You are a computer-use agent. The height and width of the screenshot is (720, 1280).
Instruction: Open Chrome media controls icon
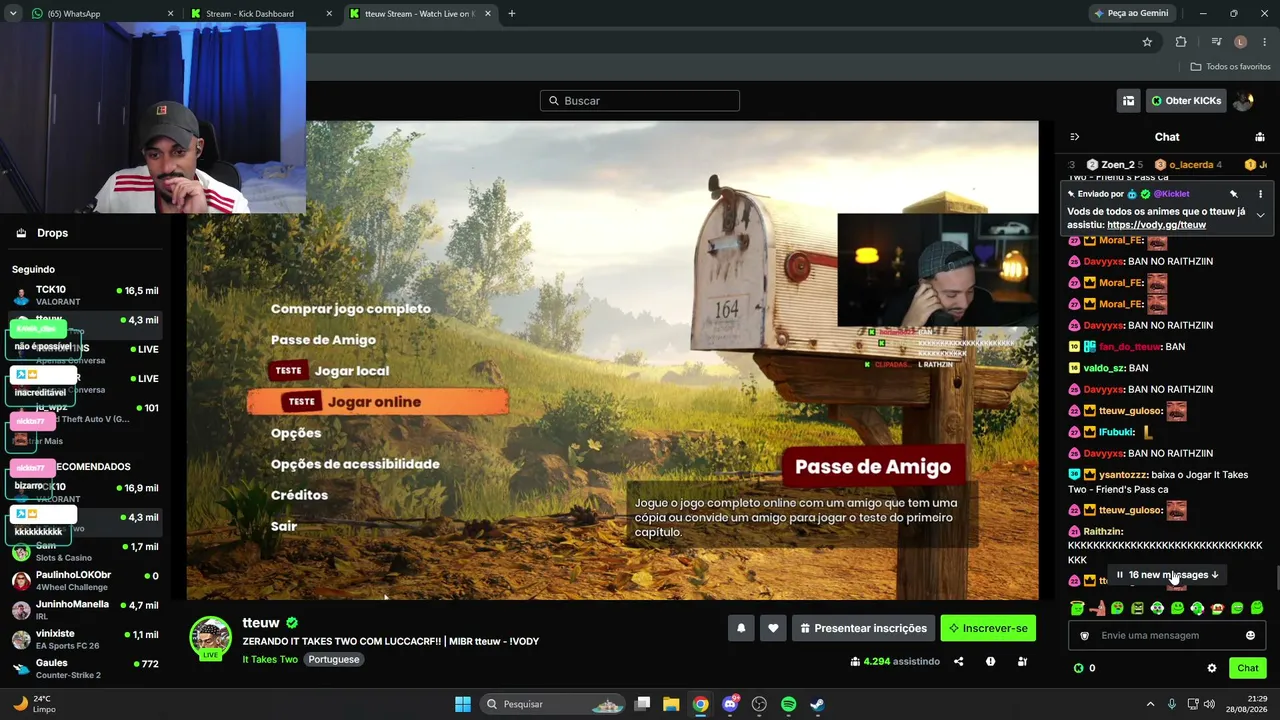click(x=1216, y=42)
